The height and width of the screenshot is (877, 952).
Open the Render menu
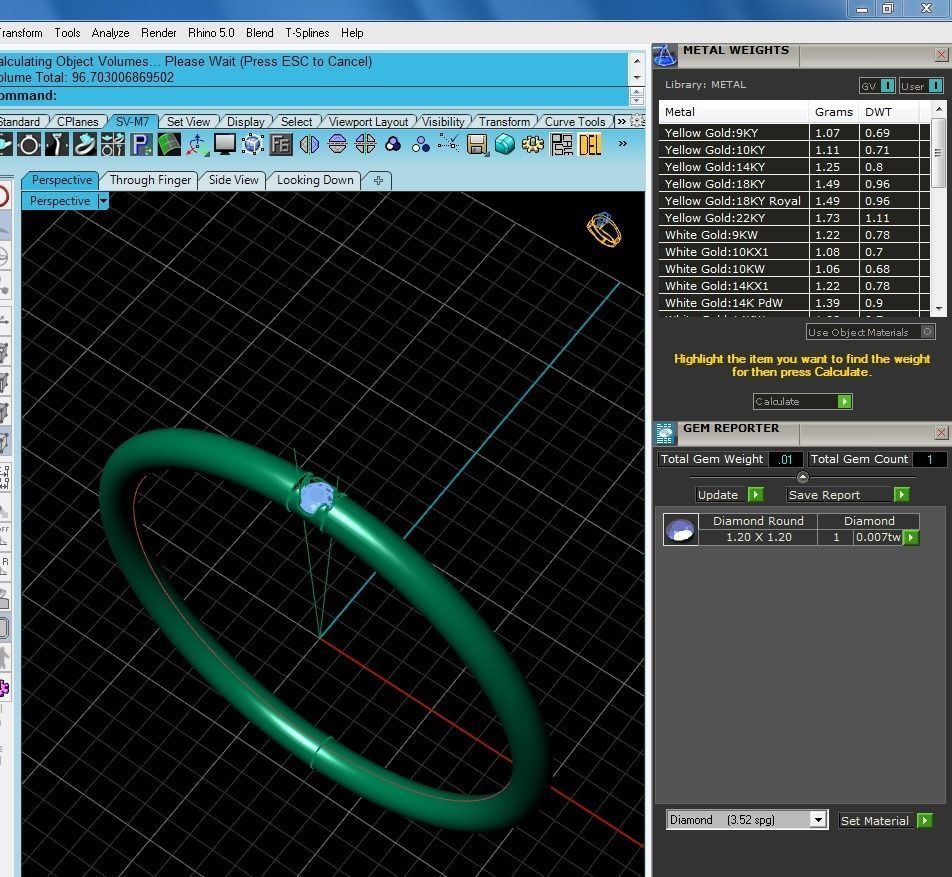coord(158,33)
